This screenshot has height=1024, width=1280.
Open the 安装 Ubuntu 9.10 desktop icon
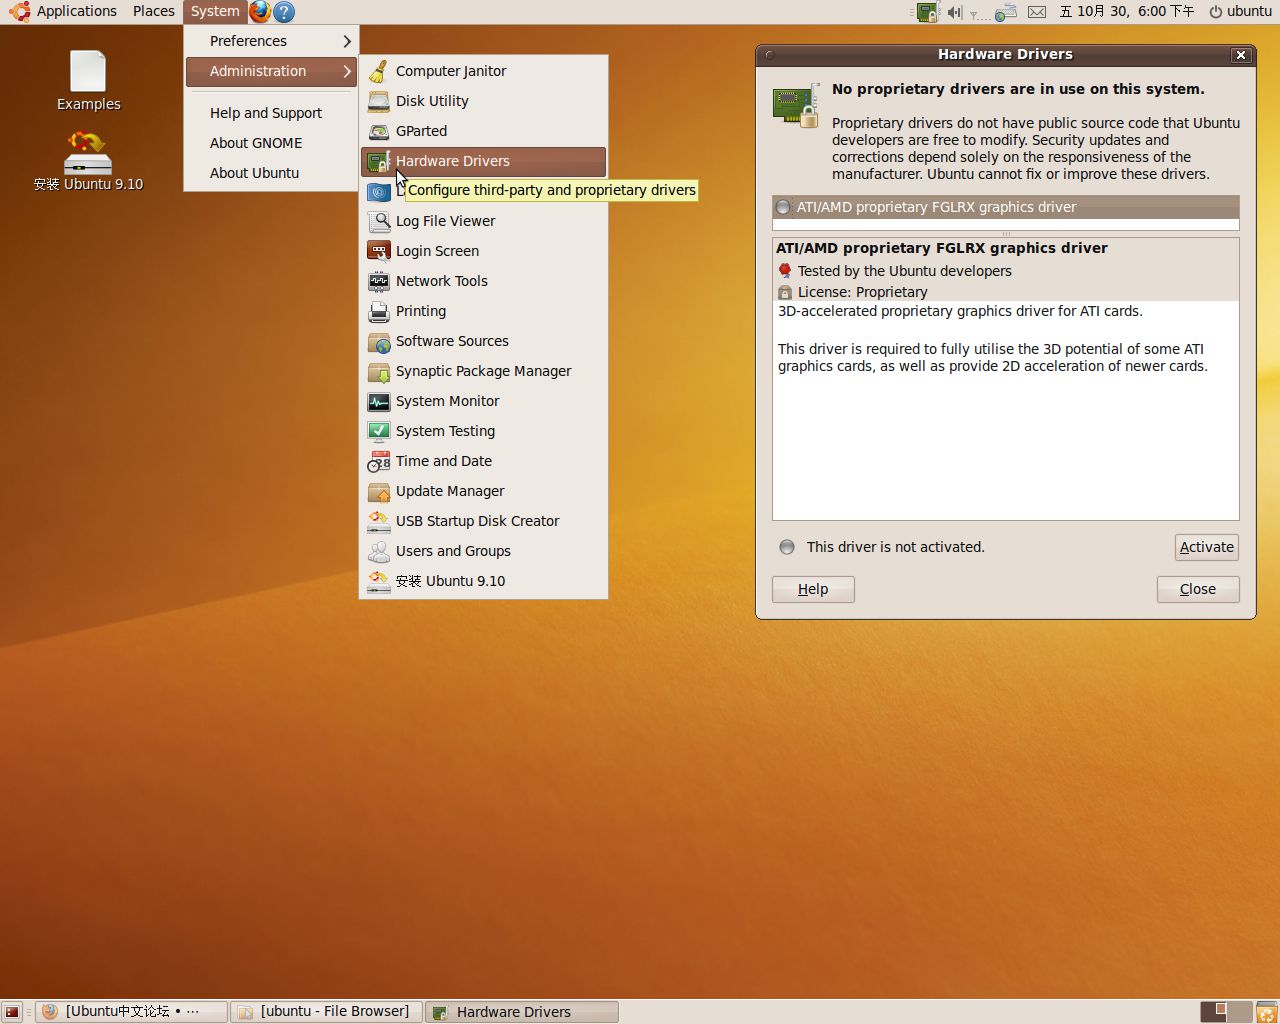88,153
